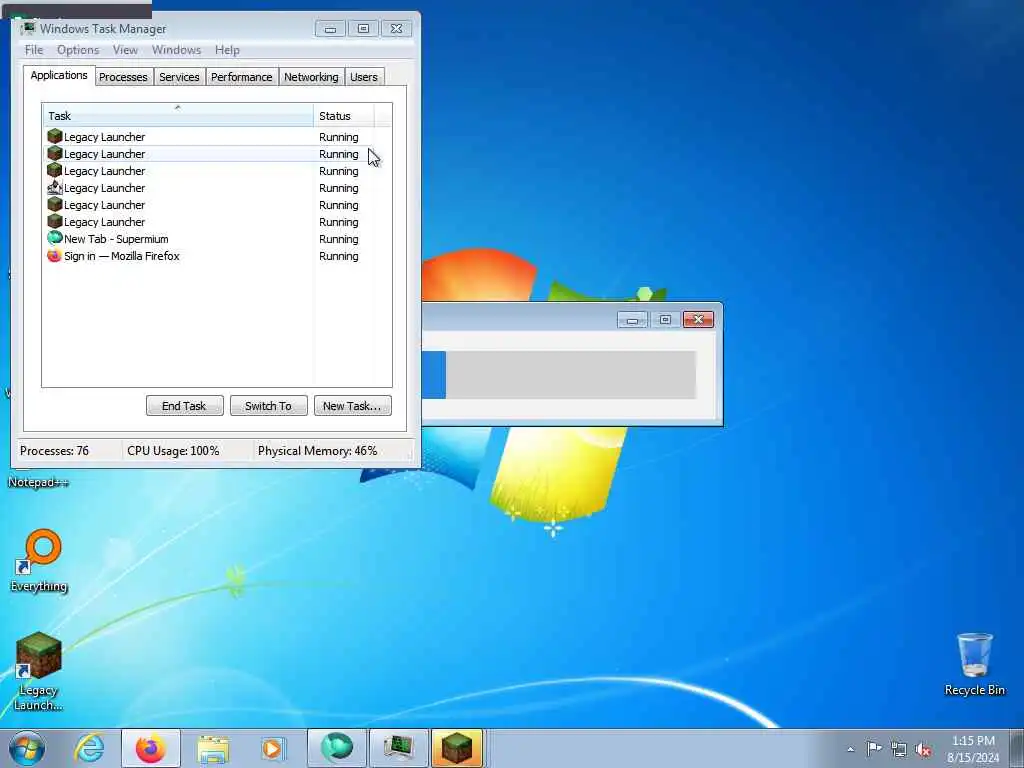Click the Task Manager taskbar button
1024x768 pixels.
tap(398, 748)
